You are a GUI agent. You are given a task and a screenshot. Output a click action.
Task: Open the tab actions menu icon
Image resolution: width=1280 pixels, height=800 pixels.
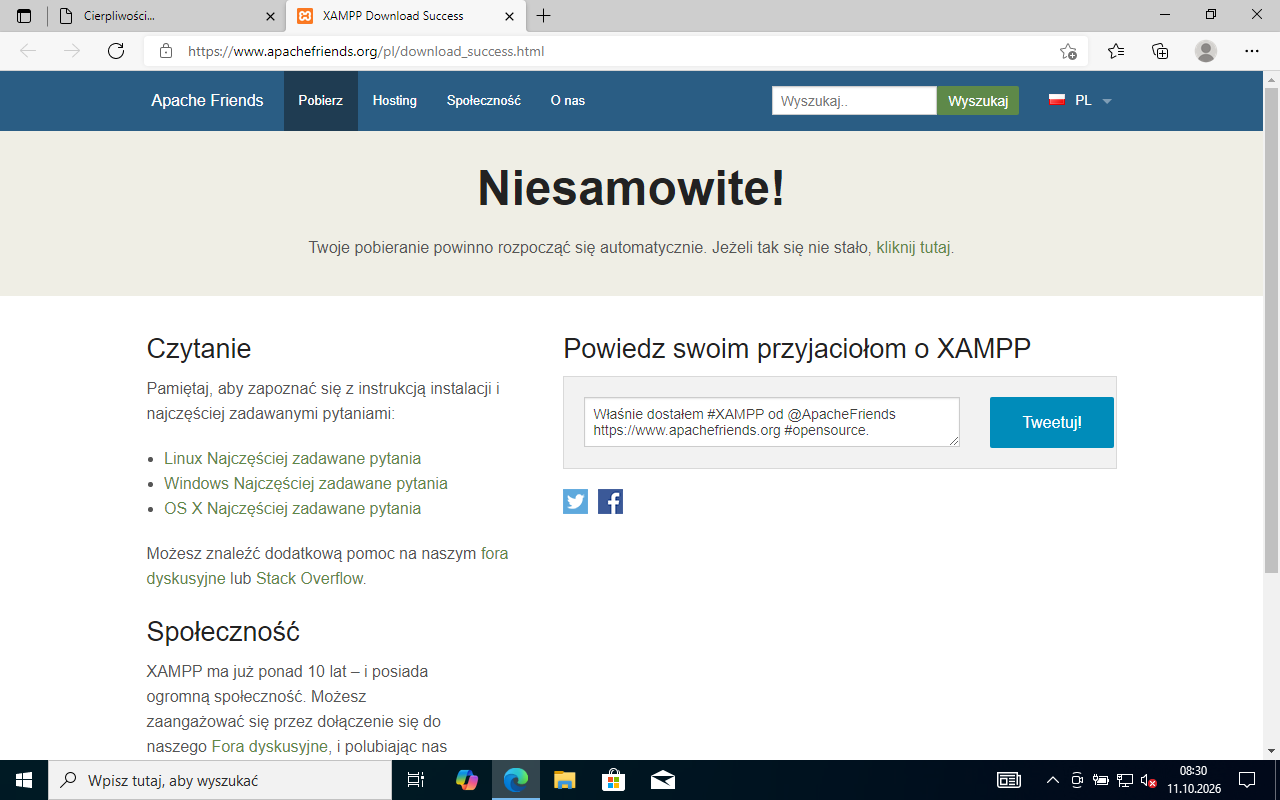(24, 16)
